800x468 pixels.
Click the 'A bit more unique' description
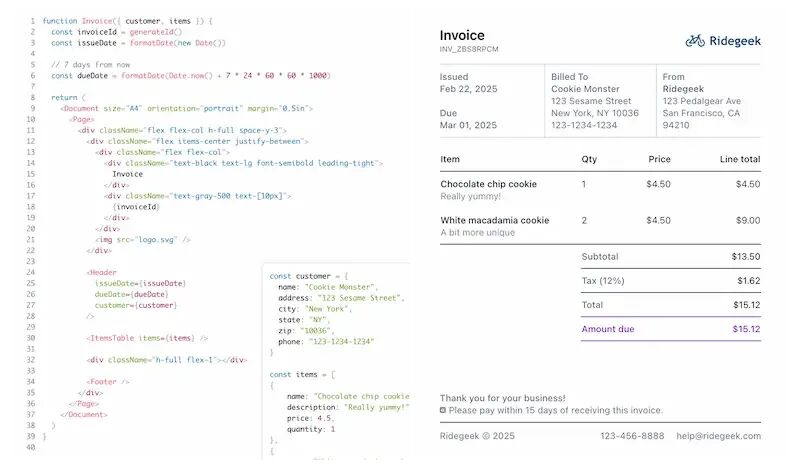[x=478, y=233]
